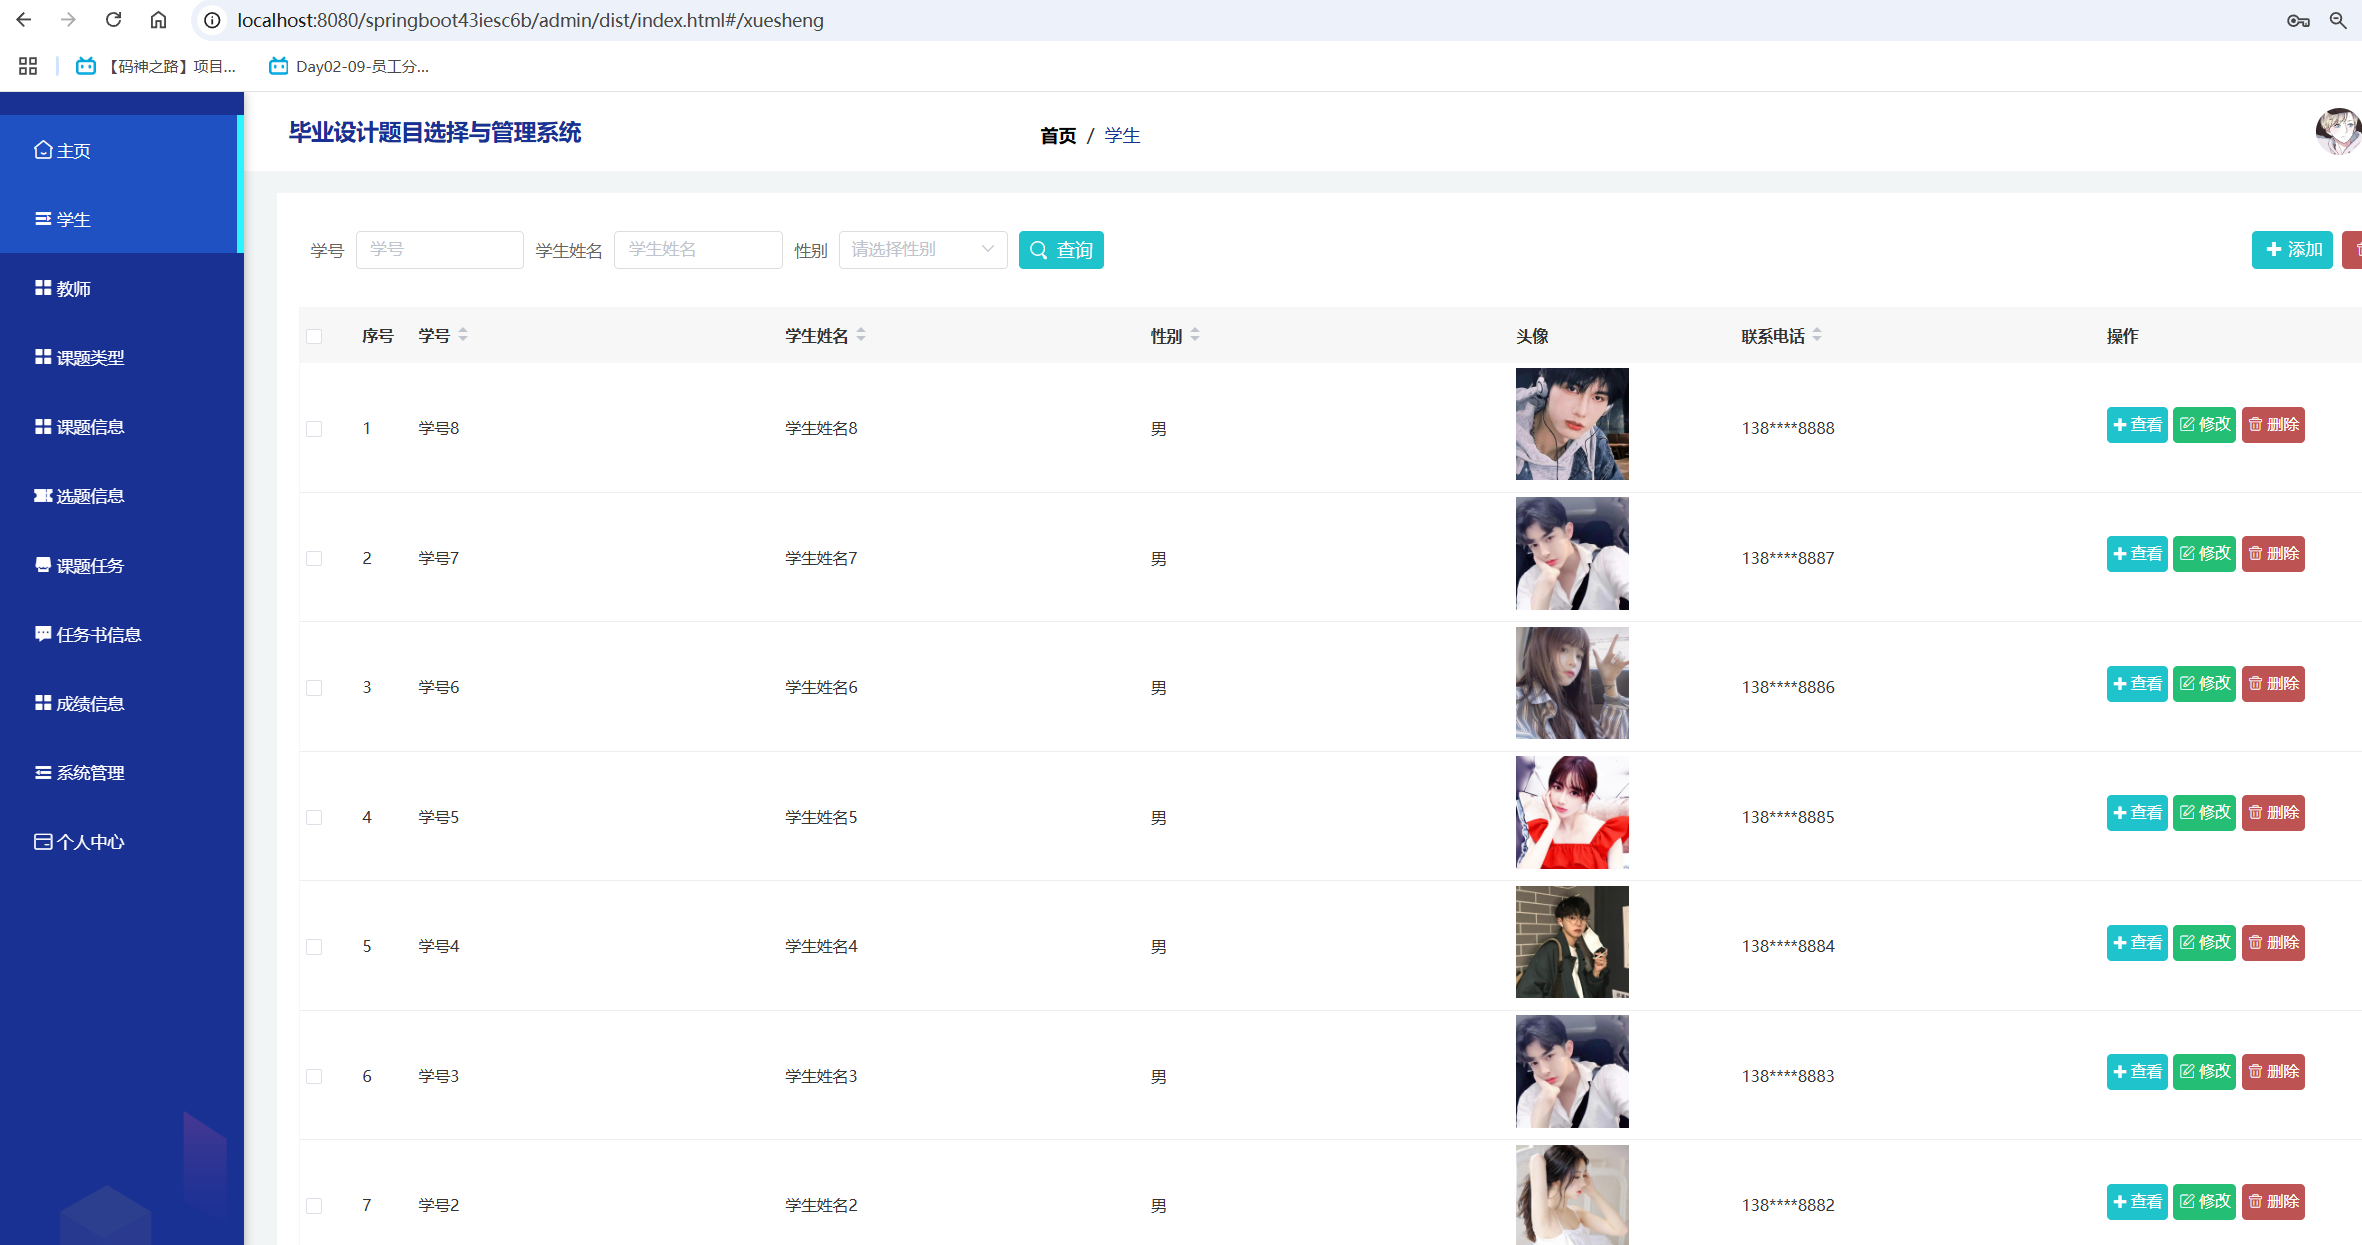Toggle the select-all checkbox in table header
Viewport: 2362px width, 1245px height.
point(314,336)
